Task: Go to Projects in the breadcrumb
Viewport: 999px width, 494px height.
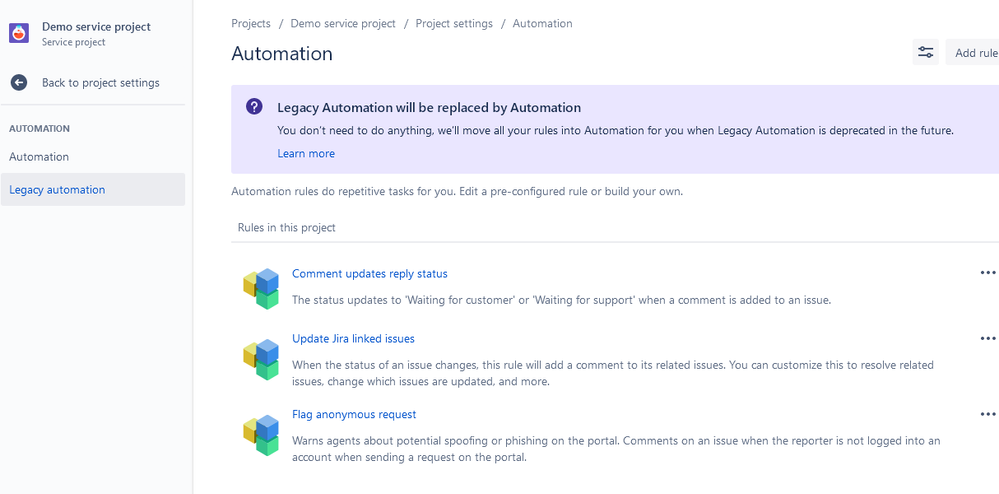Action: 251,23
